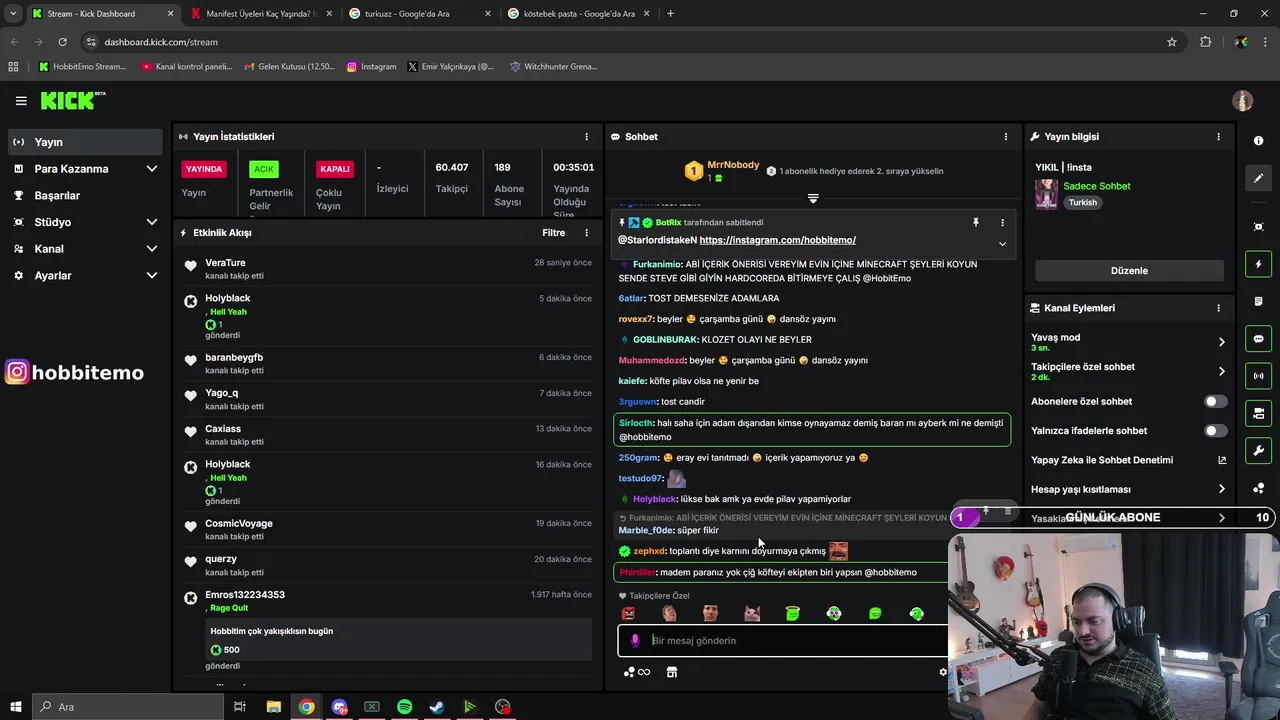Toggle the wrench panel icon in sidebar
This screenshot has width=1280, height=720.
1258,451
